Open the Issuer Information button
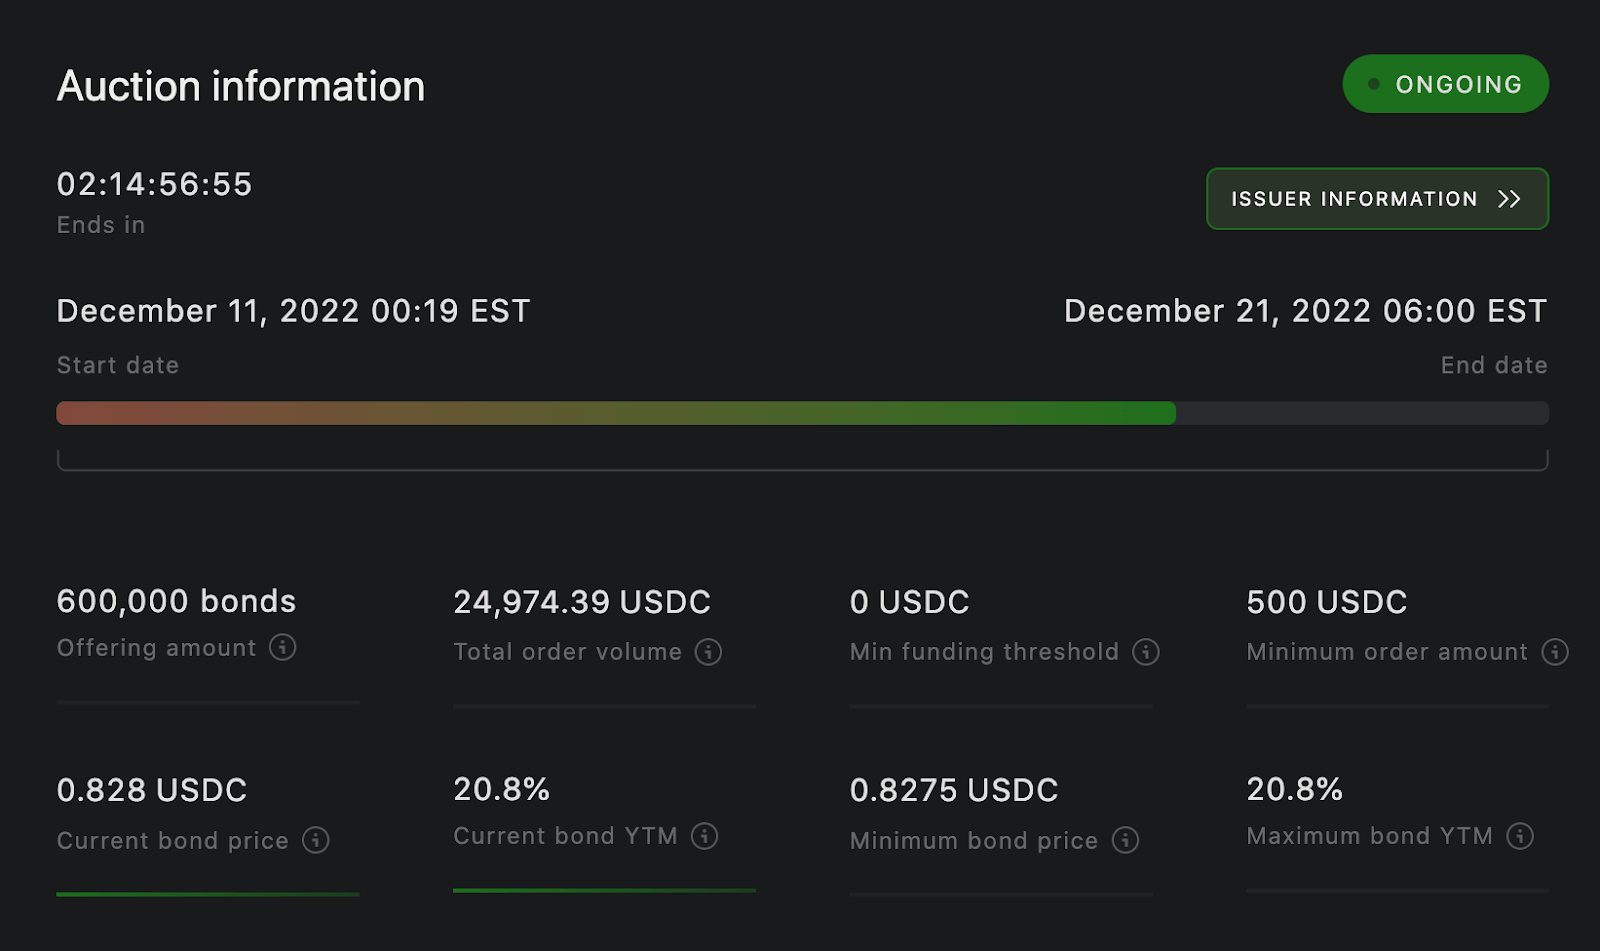The image size is (1600, 951). click(1377, 199)
